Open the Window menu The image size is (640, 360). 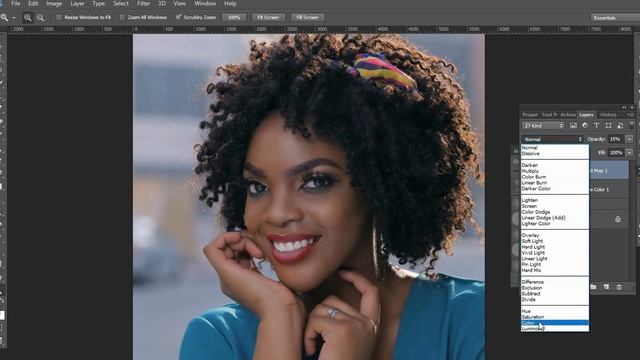[x=205, y=4]
